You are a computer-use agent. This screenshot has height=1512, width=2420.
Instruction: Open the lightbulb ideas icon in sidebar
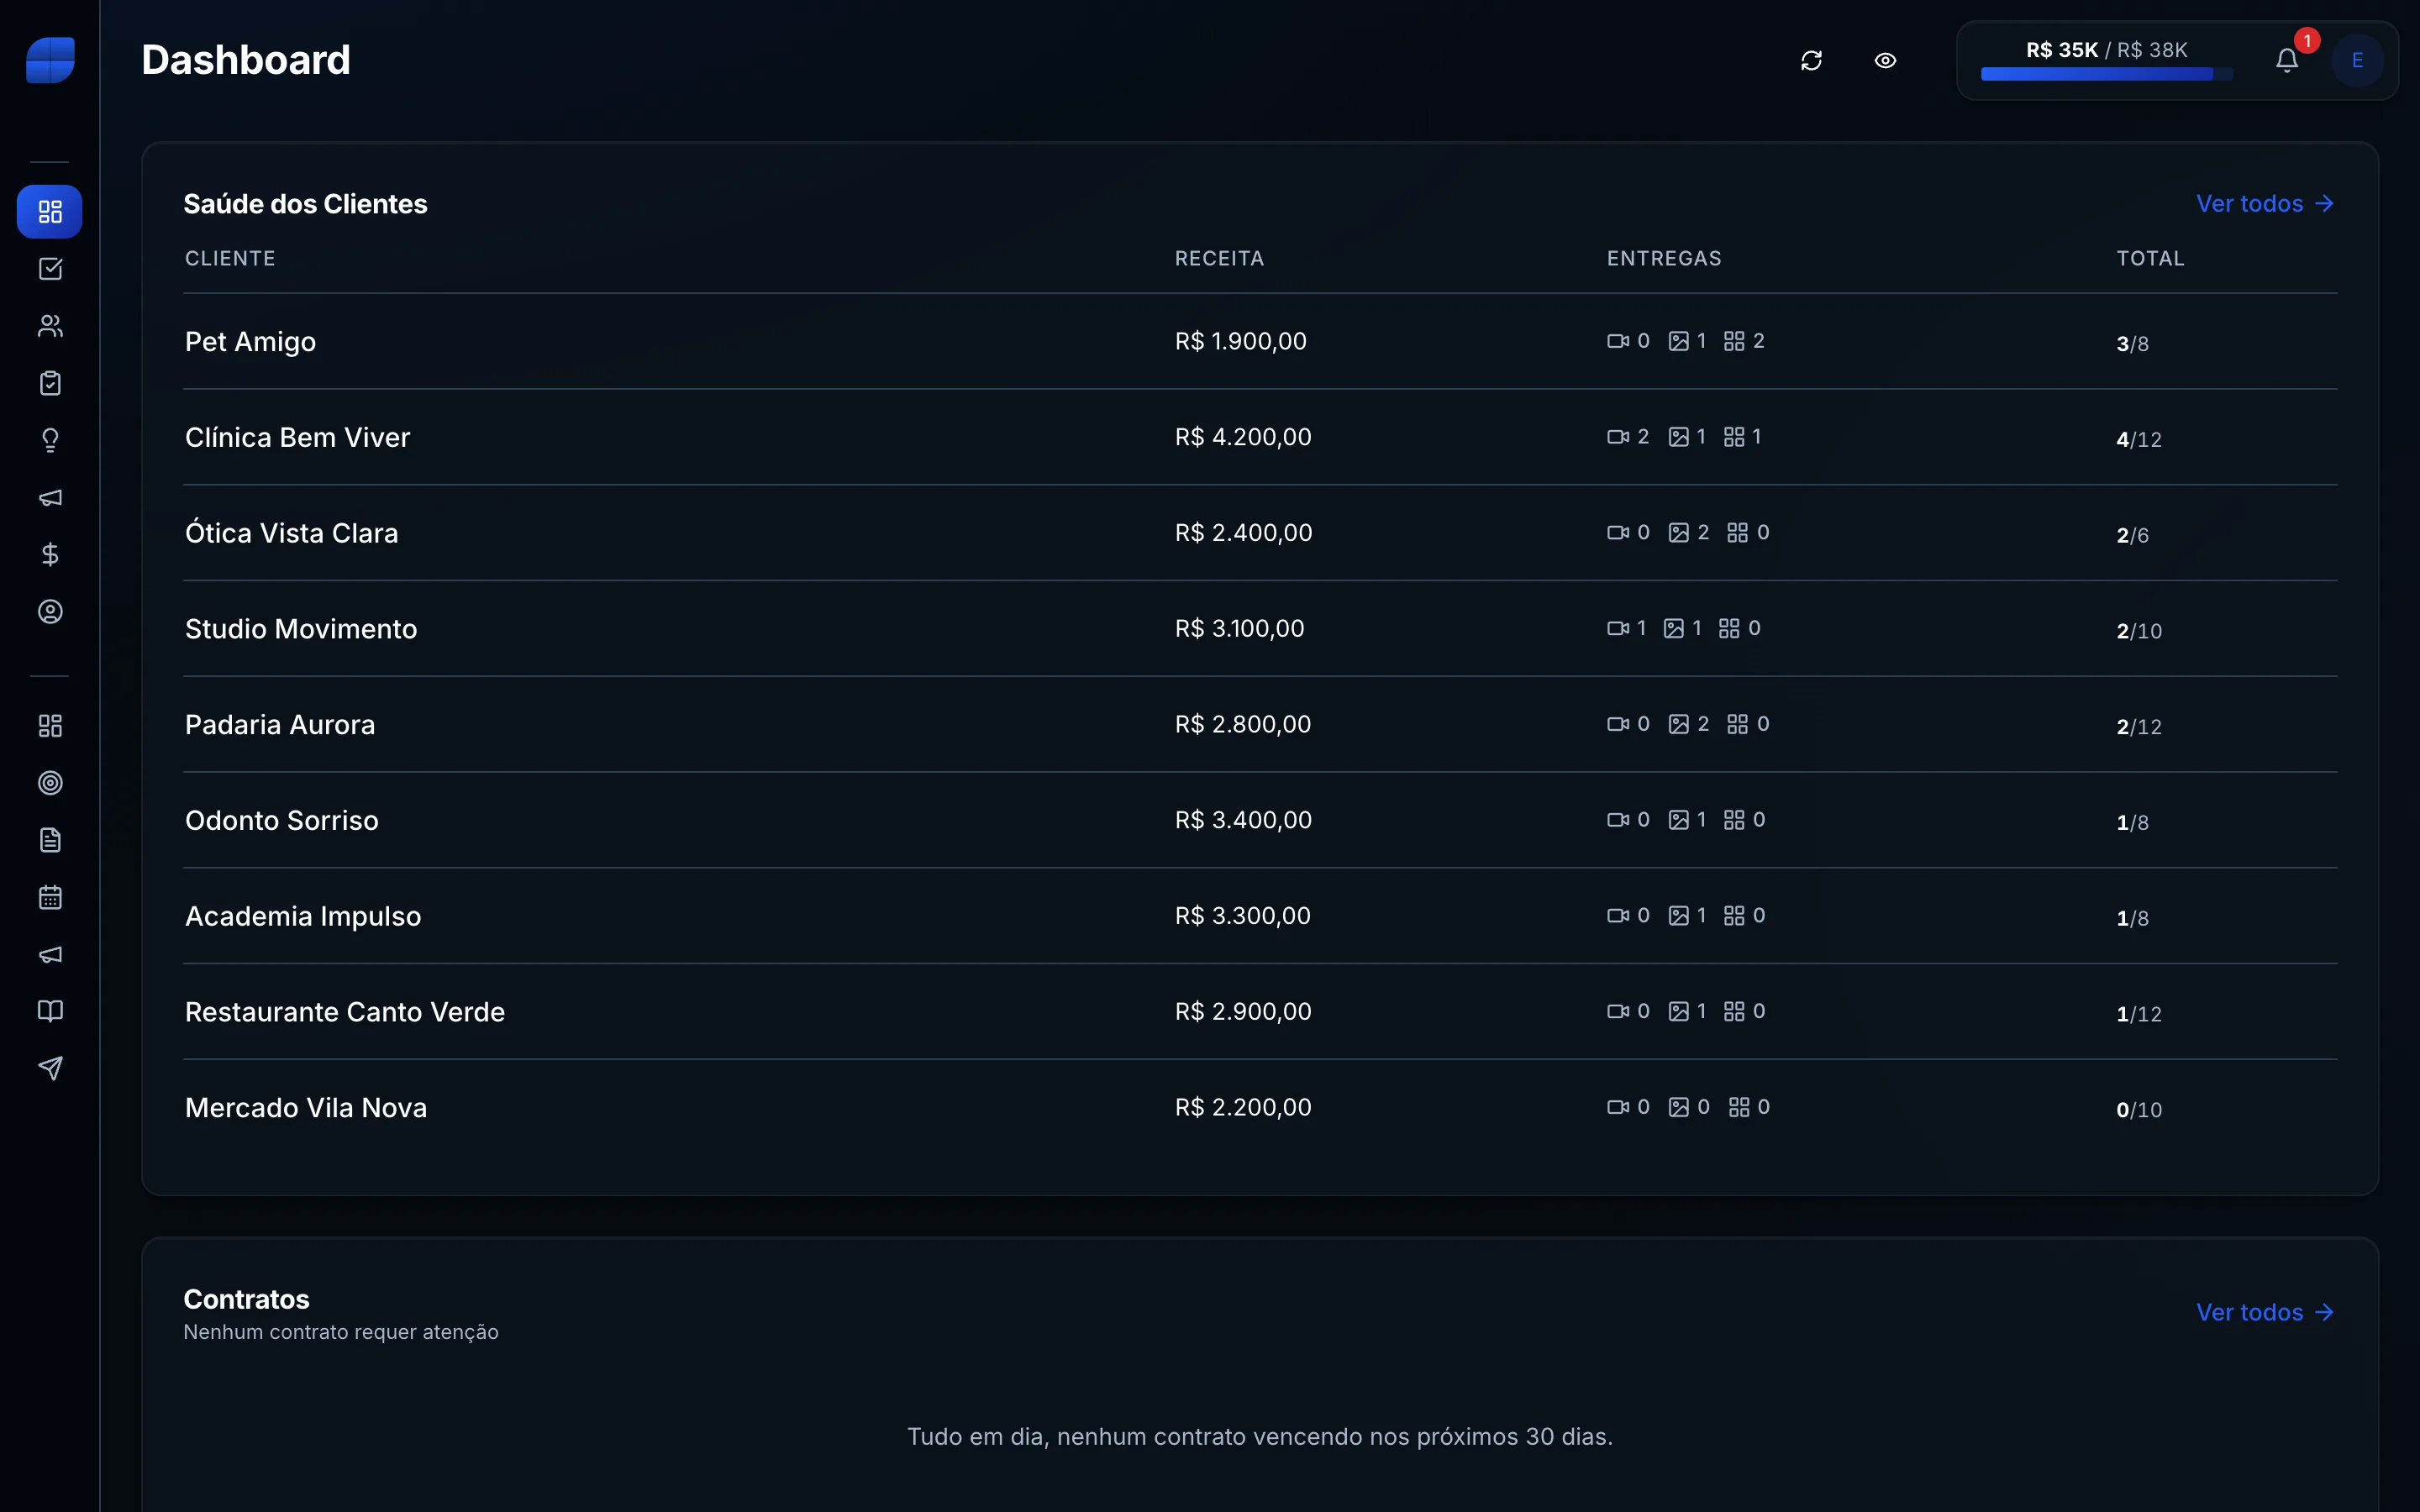pyautogui.click(x=50, y=440)
